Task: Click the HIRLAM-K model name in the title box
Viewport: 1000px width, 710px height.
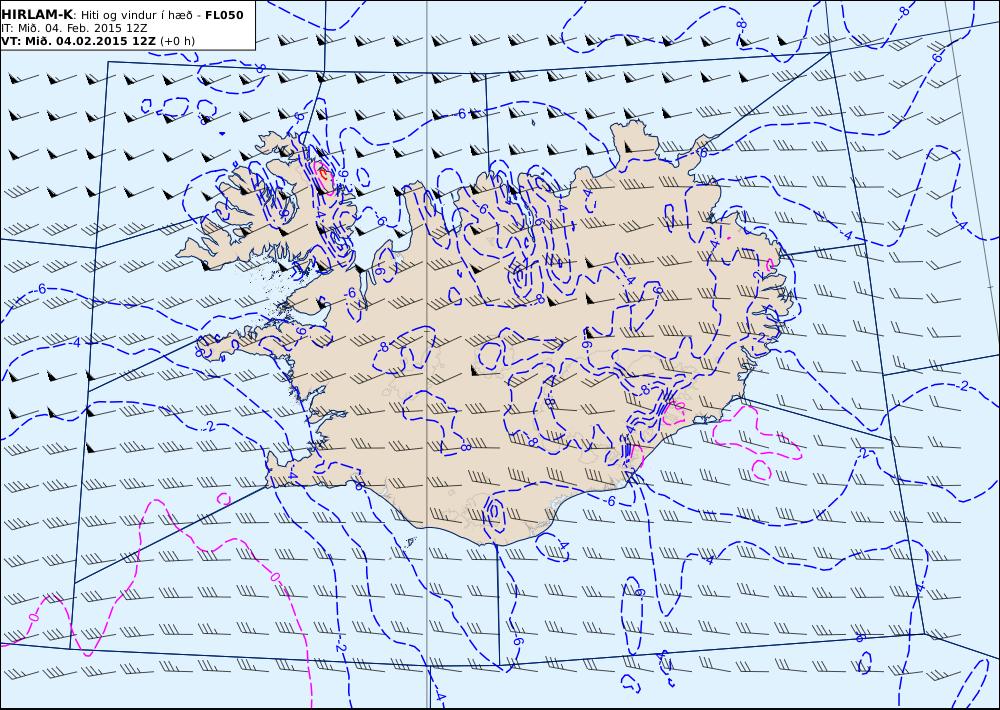Action: 38,15
